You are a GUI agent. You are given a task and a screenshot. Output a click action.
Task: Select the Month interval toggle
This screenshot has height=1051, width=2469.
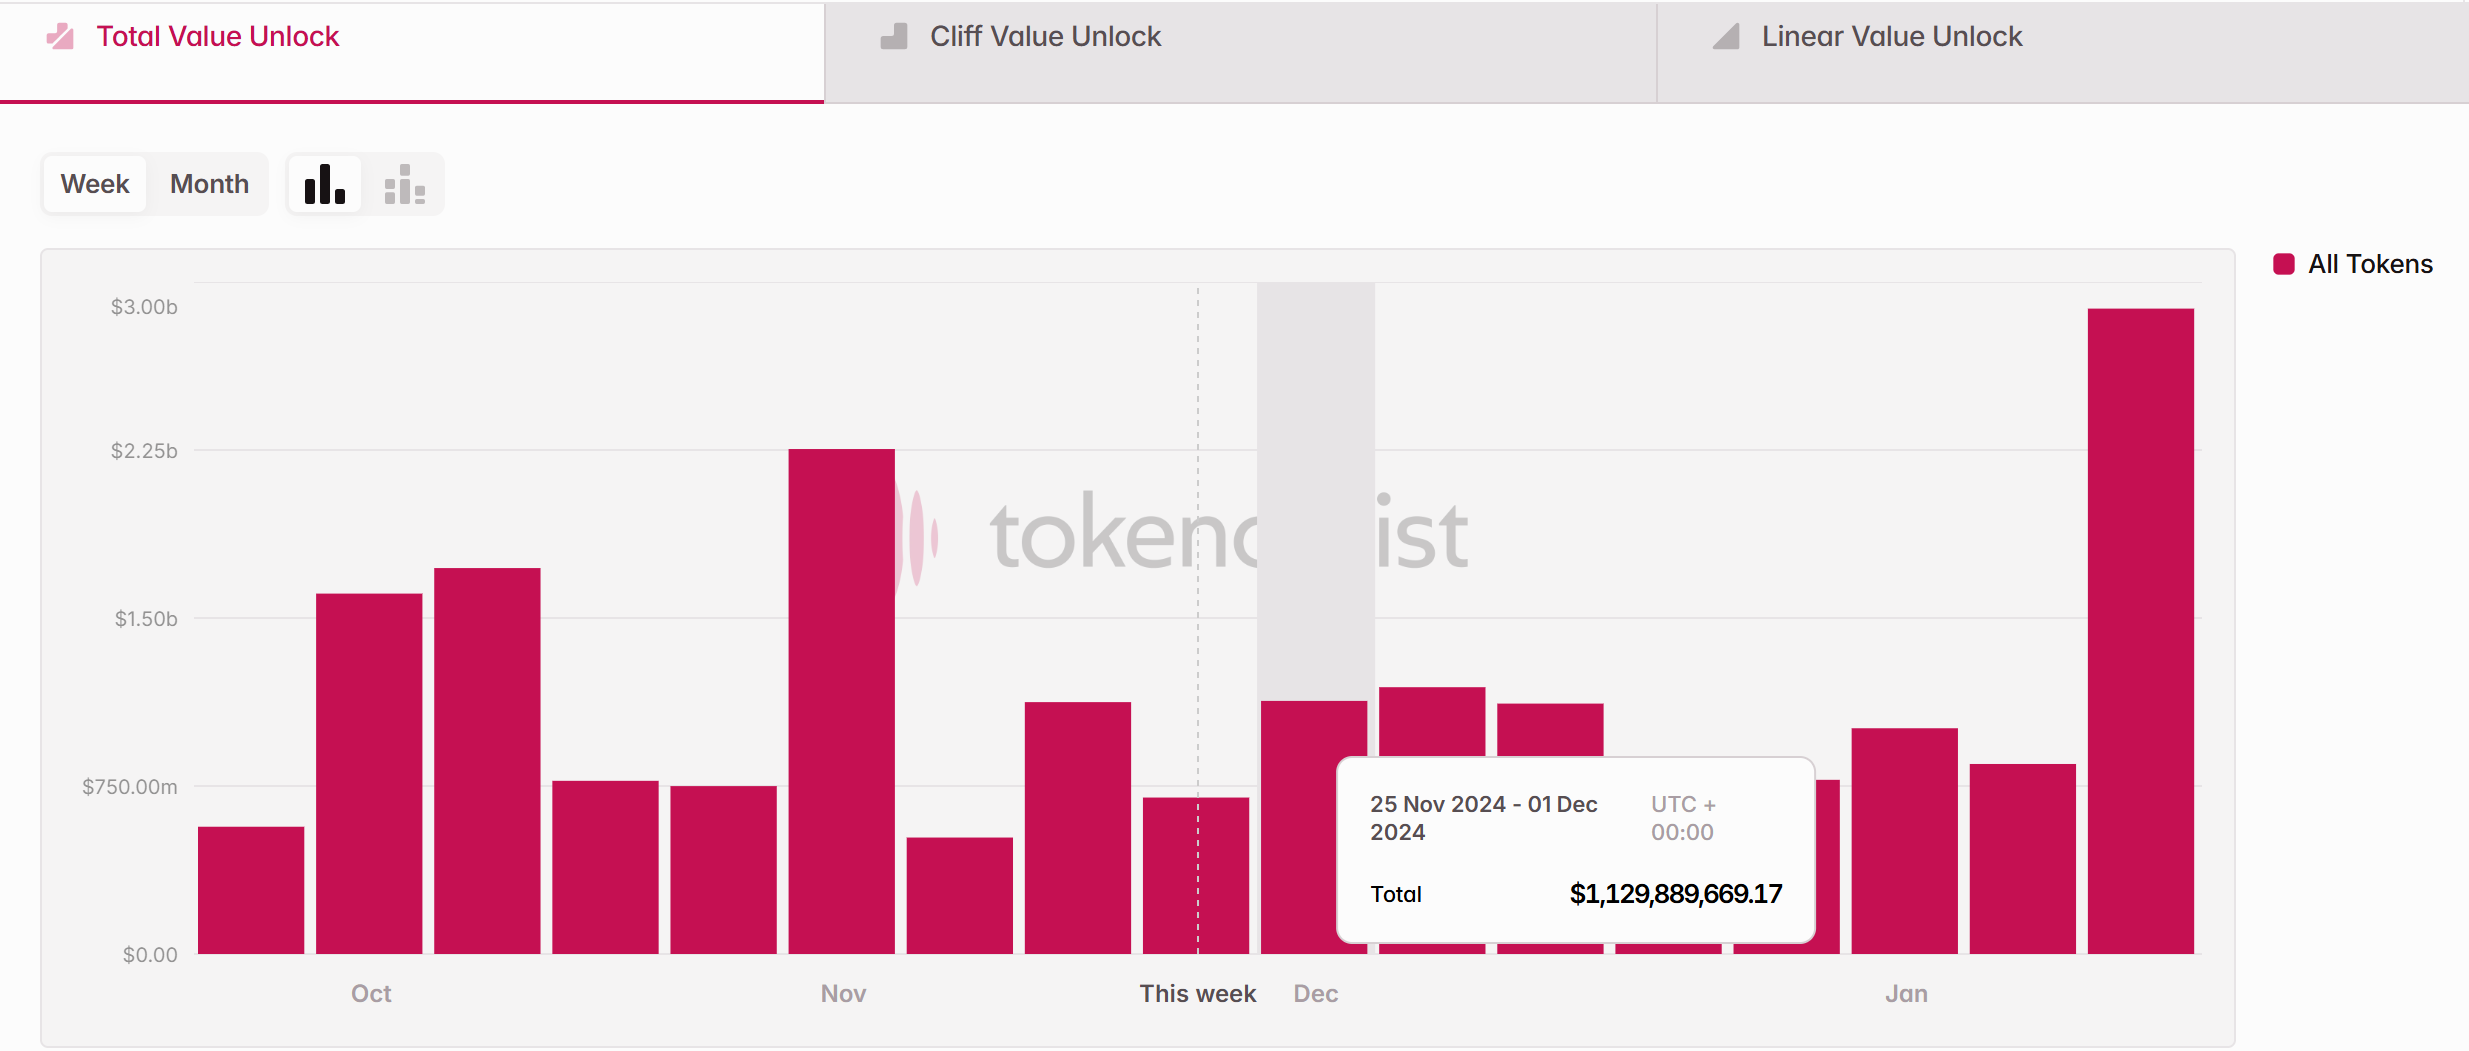pyautogui.click(x=209, y=184)
